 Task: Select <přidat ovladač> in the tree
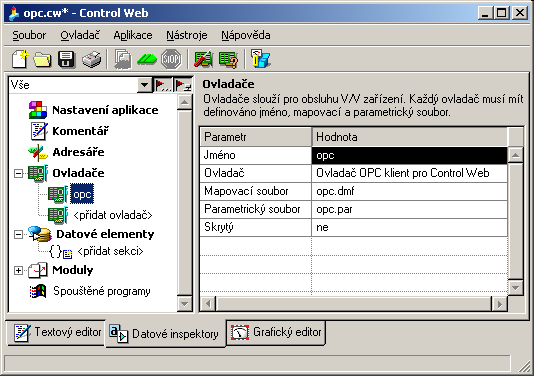[x=112, y=215]
